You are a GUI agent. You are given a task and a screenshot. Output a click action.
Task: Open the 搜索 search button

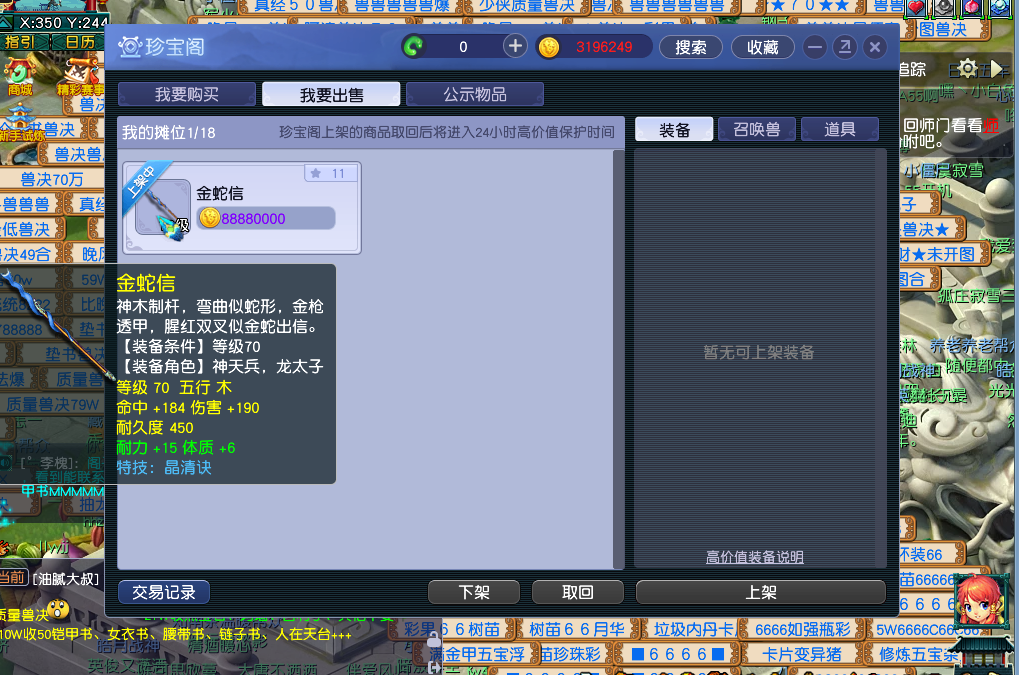690,47
